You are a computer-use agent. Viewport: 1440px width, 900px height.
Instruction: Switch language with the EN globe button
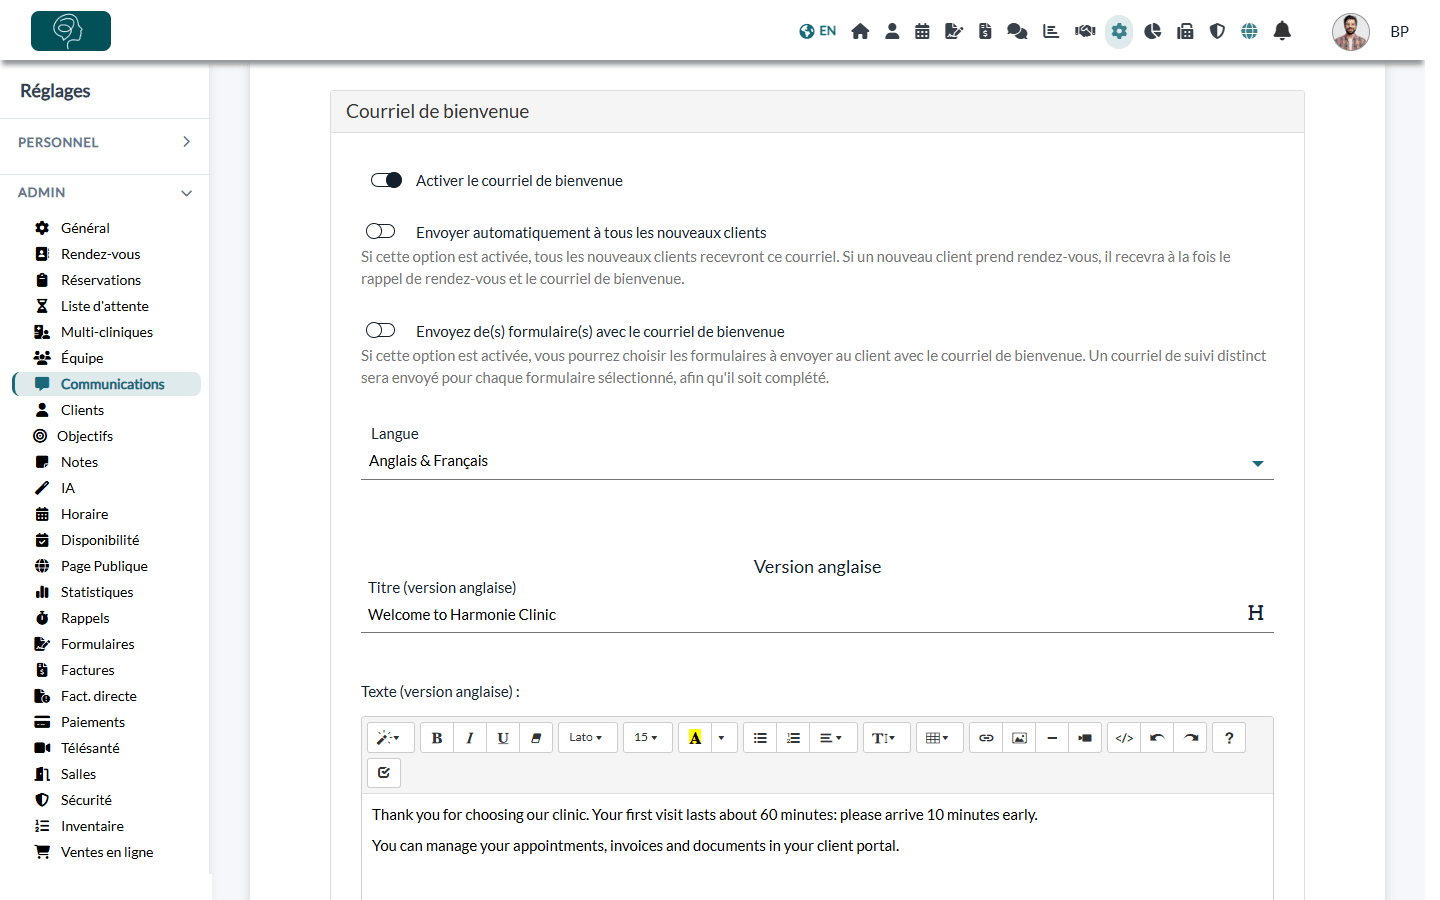[818, 31]
